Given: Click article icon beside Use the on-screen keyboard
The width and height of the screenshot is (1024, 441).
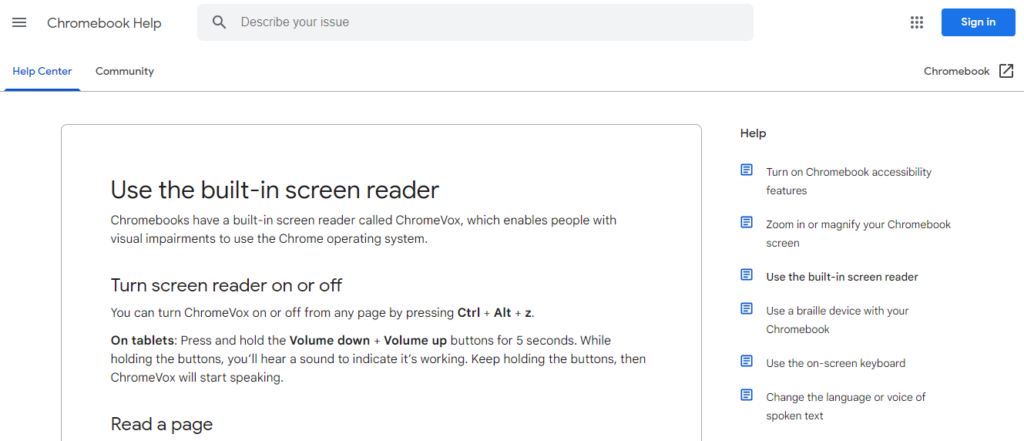Looking at the screenshot, I should (746, 361).
